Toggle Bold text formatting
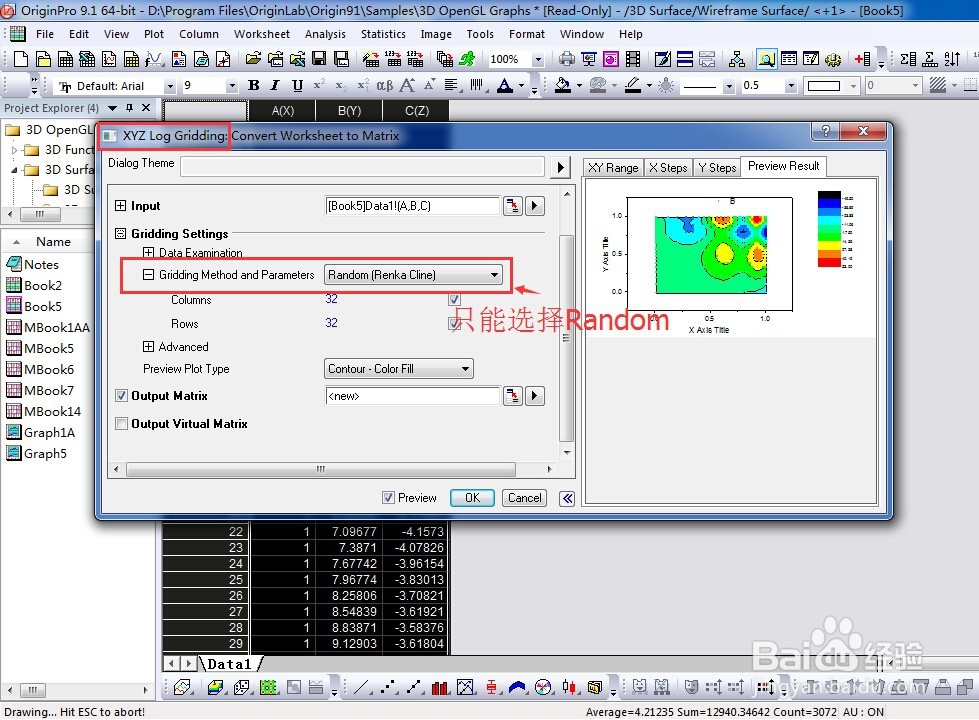Image resolution: width=979 pixels, height=720 pixels. point(253,86)
